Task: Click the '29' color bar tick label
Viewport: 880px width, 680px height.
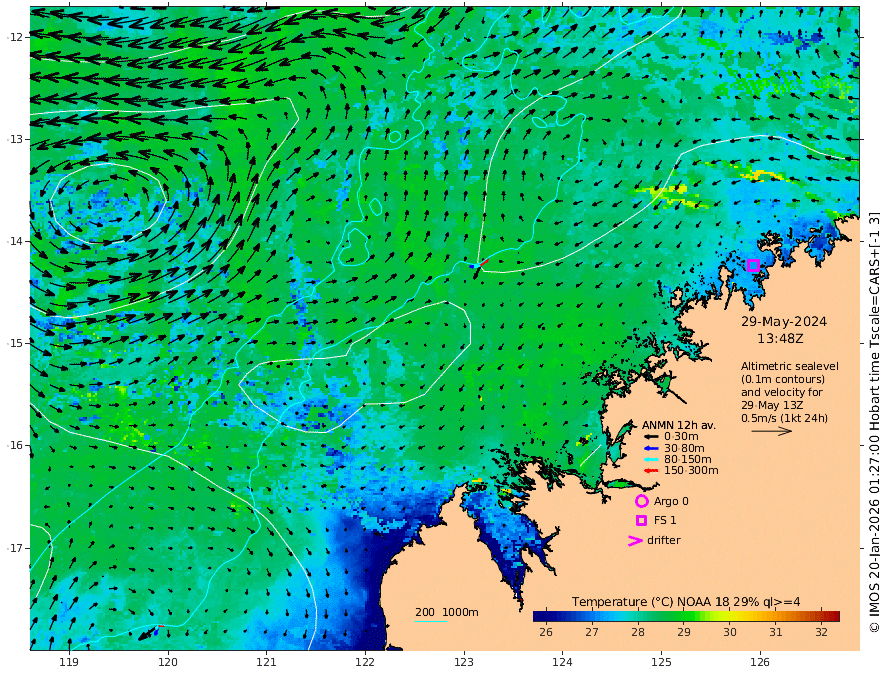Action: pyautogui.click(x=684, y=632)
